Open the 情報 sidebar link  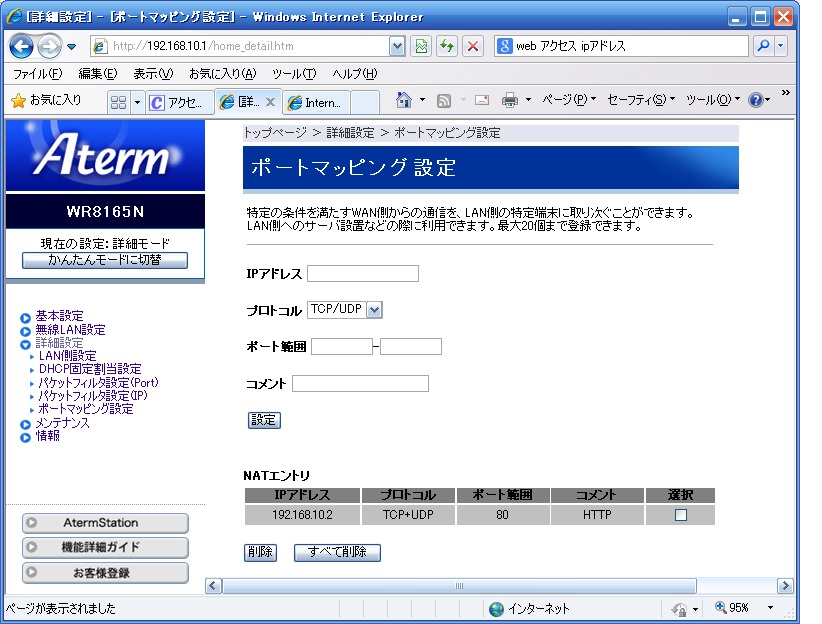point(47,436)
